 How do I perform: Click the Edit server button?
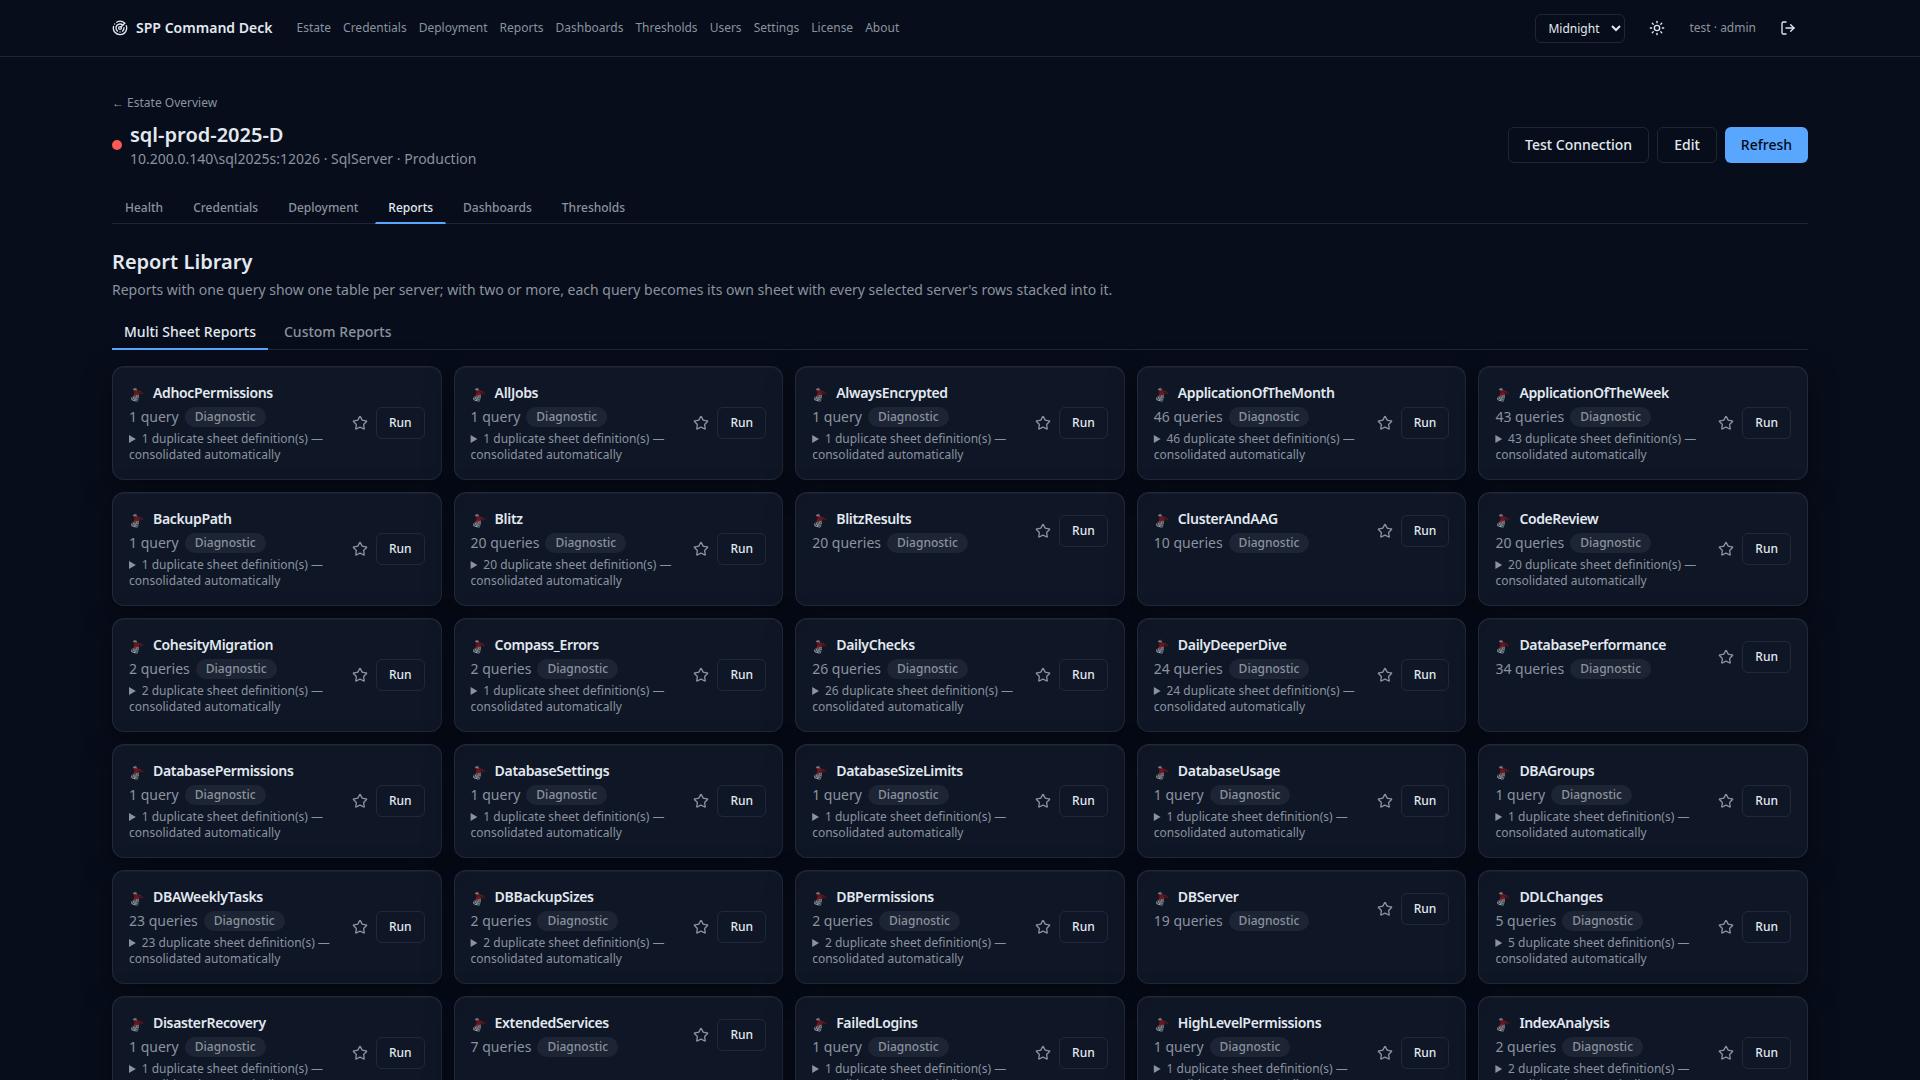[x=1687, y=145]
